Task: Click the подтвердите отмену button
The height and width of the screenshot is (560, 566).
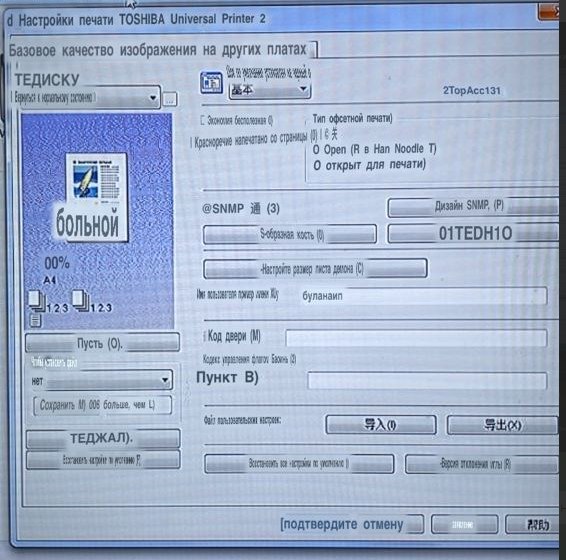Action: (x=352, y=524)
